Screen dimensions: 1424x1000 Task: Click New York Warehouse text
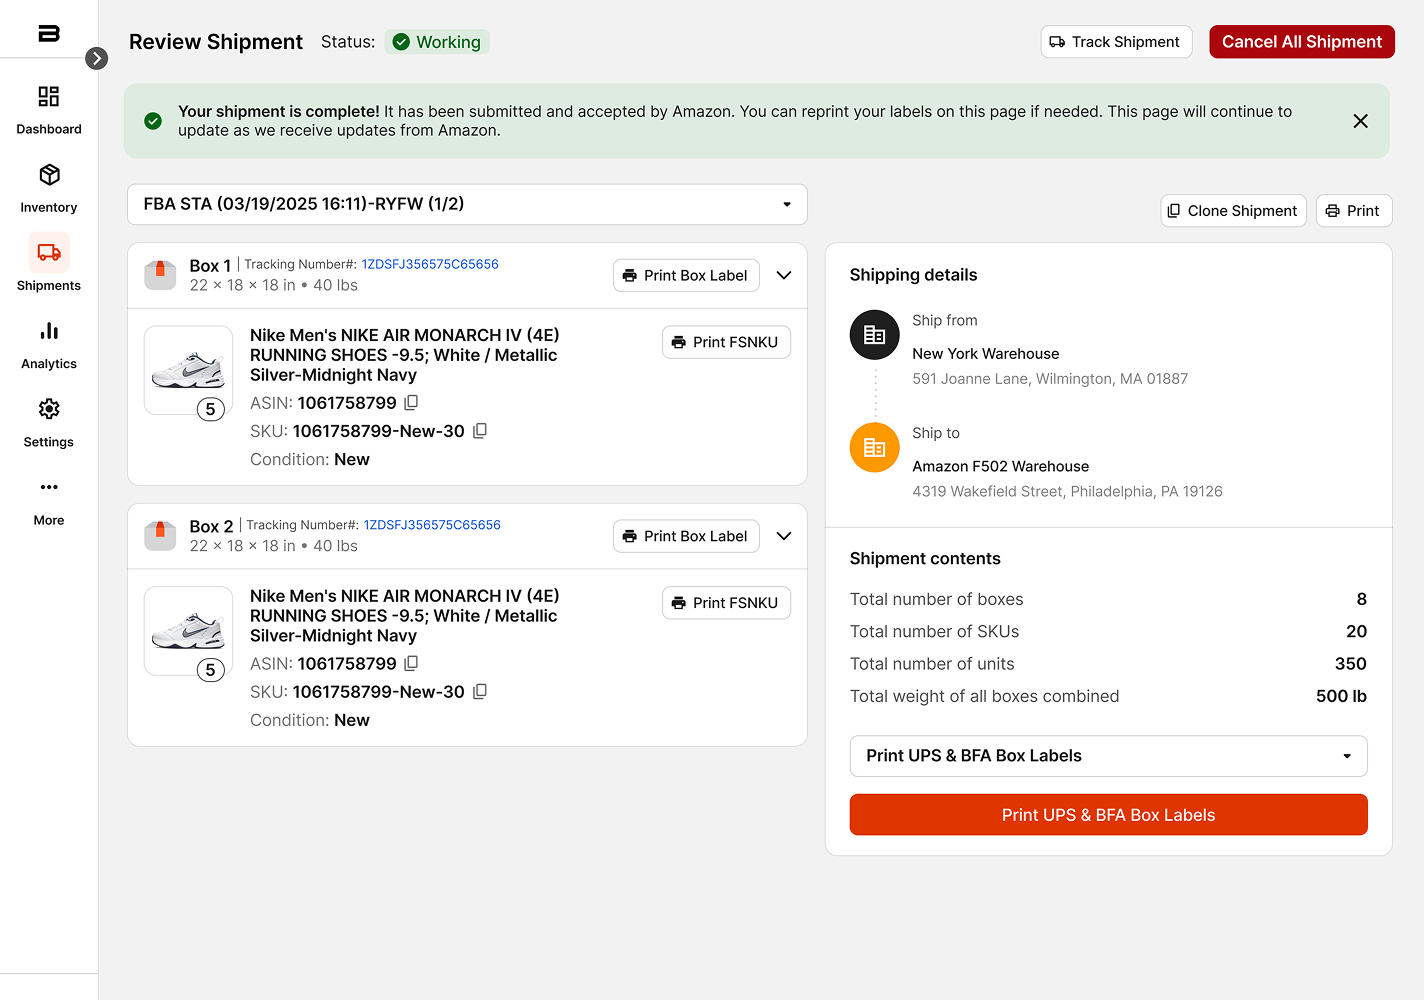(x=985, y=354)
